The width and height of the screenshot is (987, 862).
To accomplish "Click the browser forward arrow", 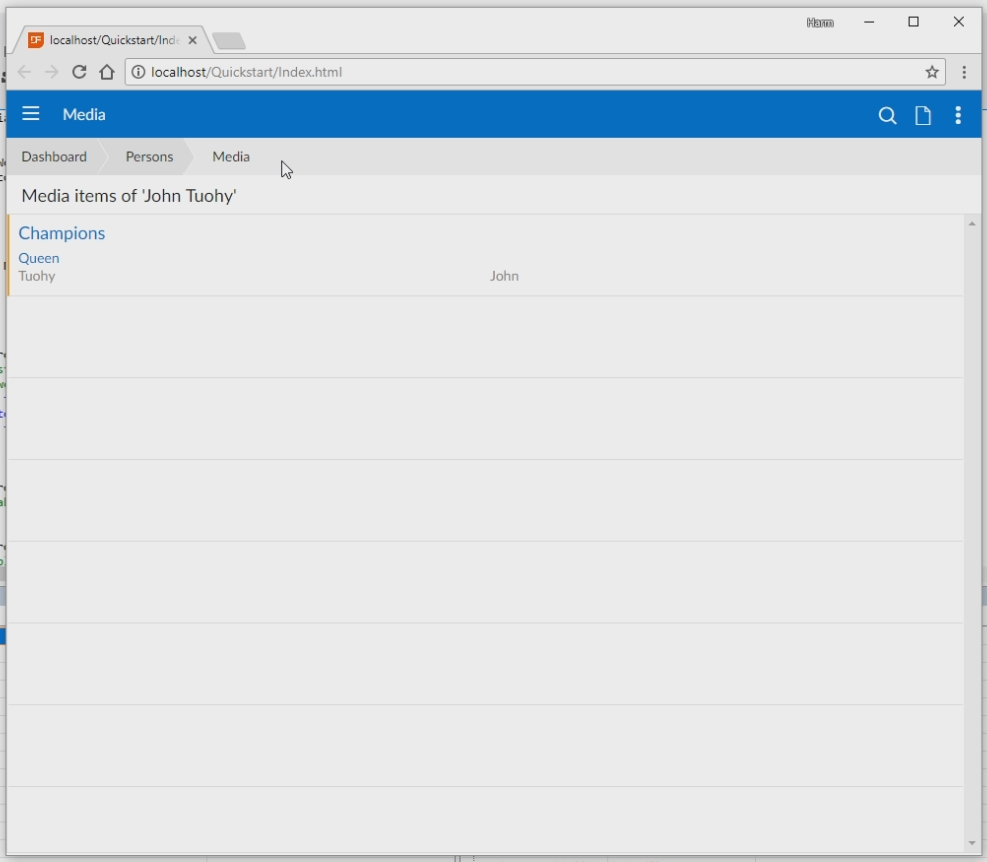I will point(52,72).
